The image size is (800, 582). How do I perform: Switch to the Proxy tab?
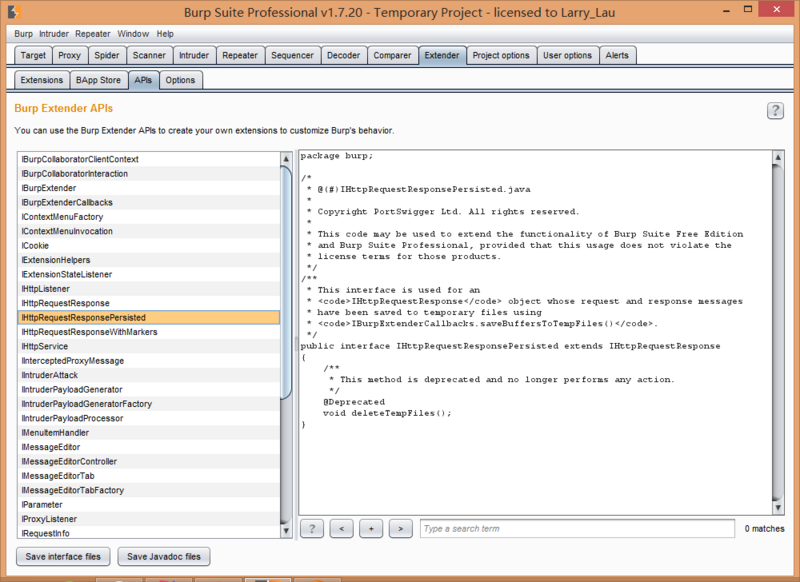pyautogui.click(x=69, y=55)
